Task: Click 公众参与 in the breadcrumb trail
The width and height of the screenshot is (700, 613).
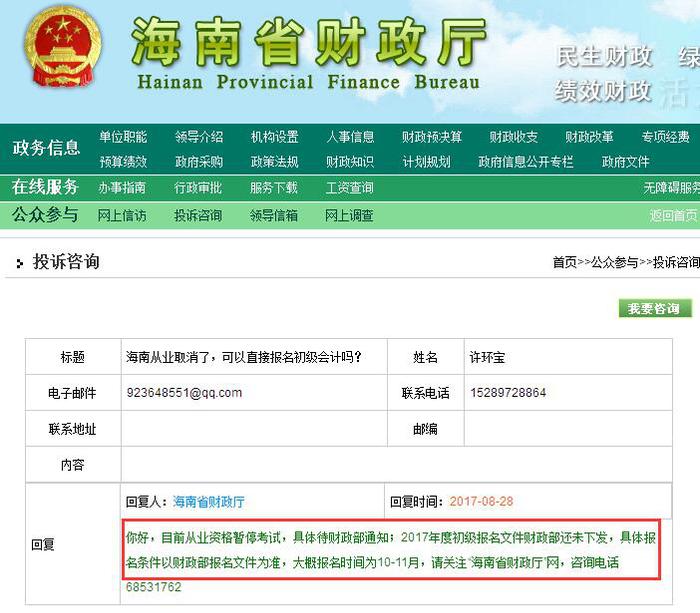Action: point(614,262)
